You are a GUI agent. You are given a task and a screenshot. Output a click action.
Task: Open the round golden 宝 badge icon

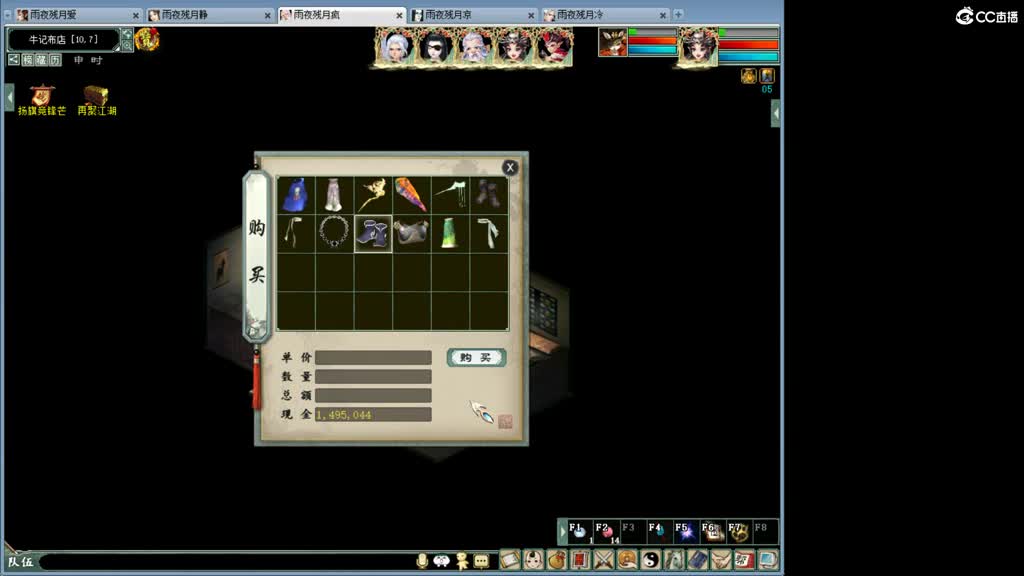pyautogui.click(x=147, y=40)
